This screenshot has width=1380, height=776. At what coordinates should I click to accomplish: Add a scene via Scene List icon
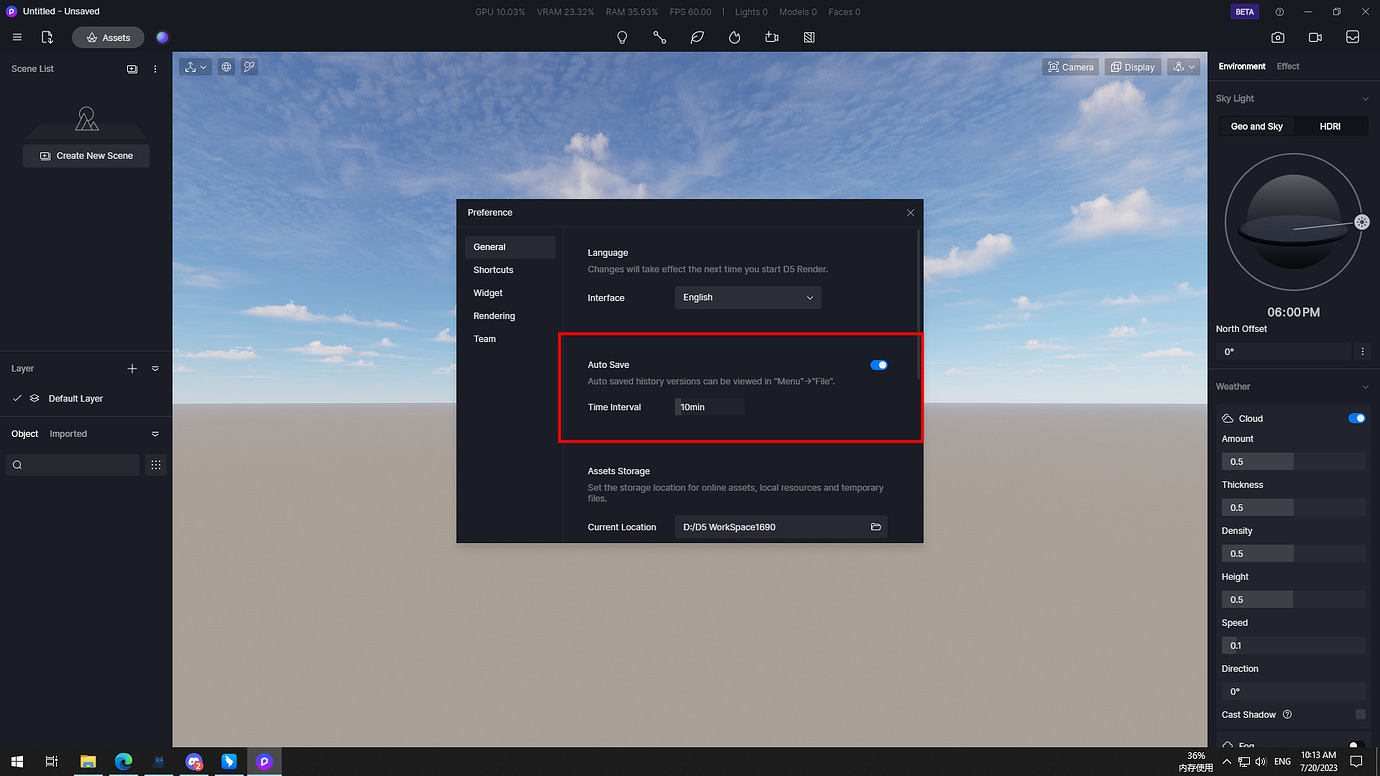[x=132, y=69]
